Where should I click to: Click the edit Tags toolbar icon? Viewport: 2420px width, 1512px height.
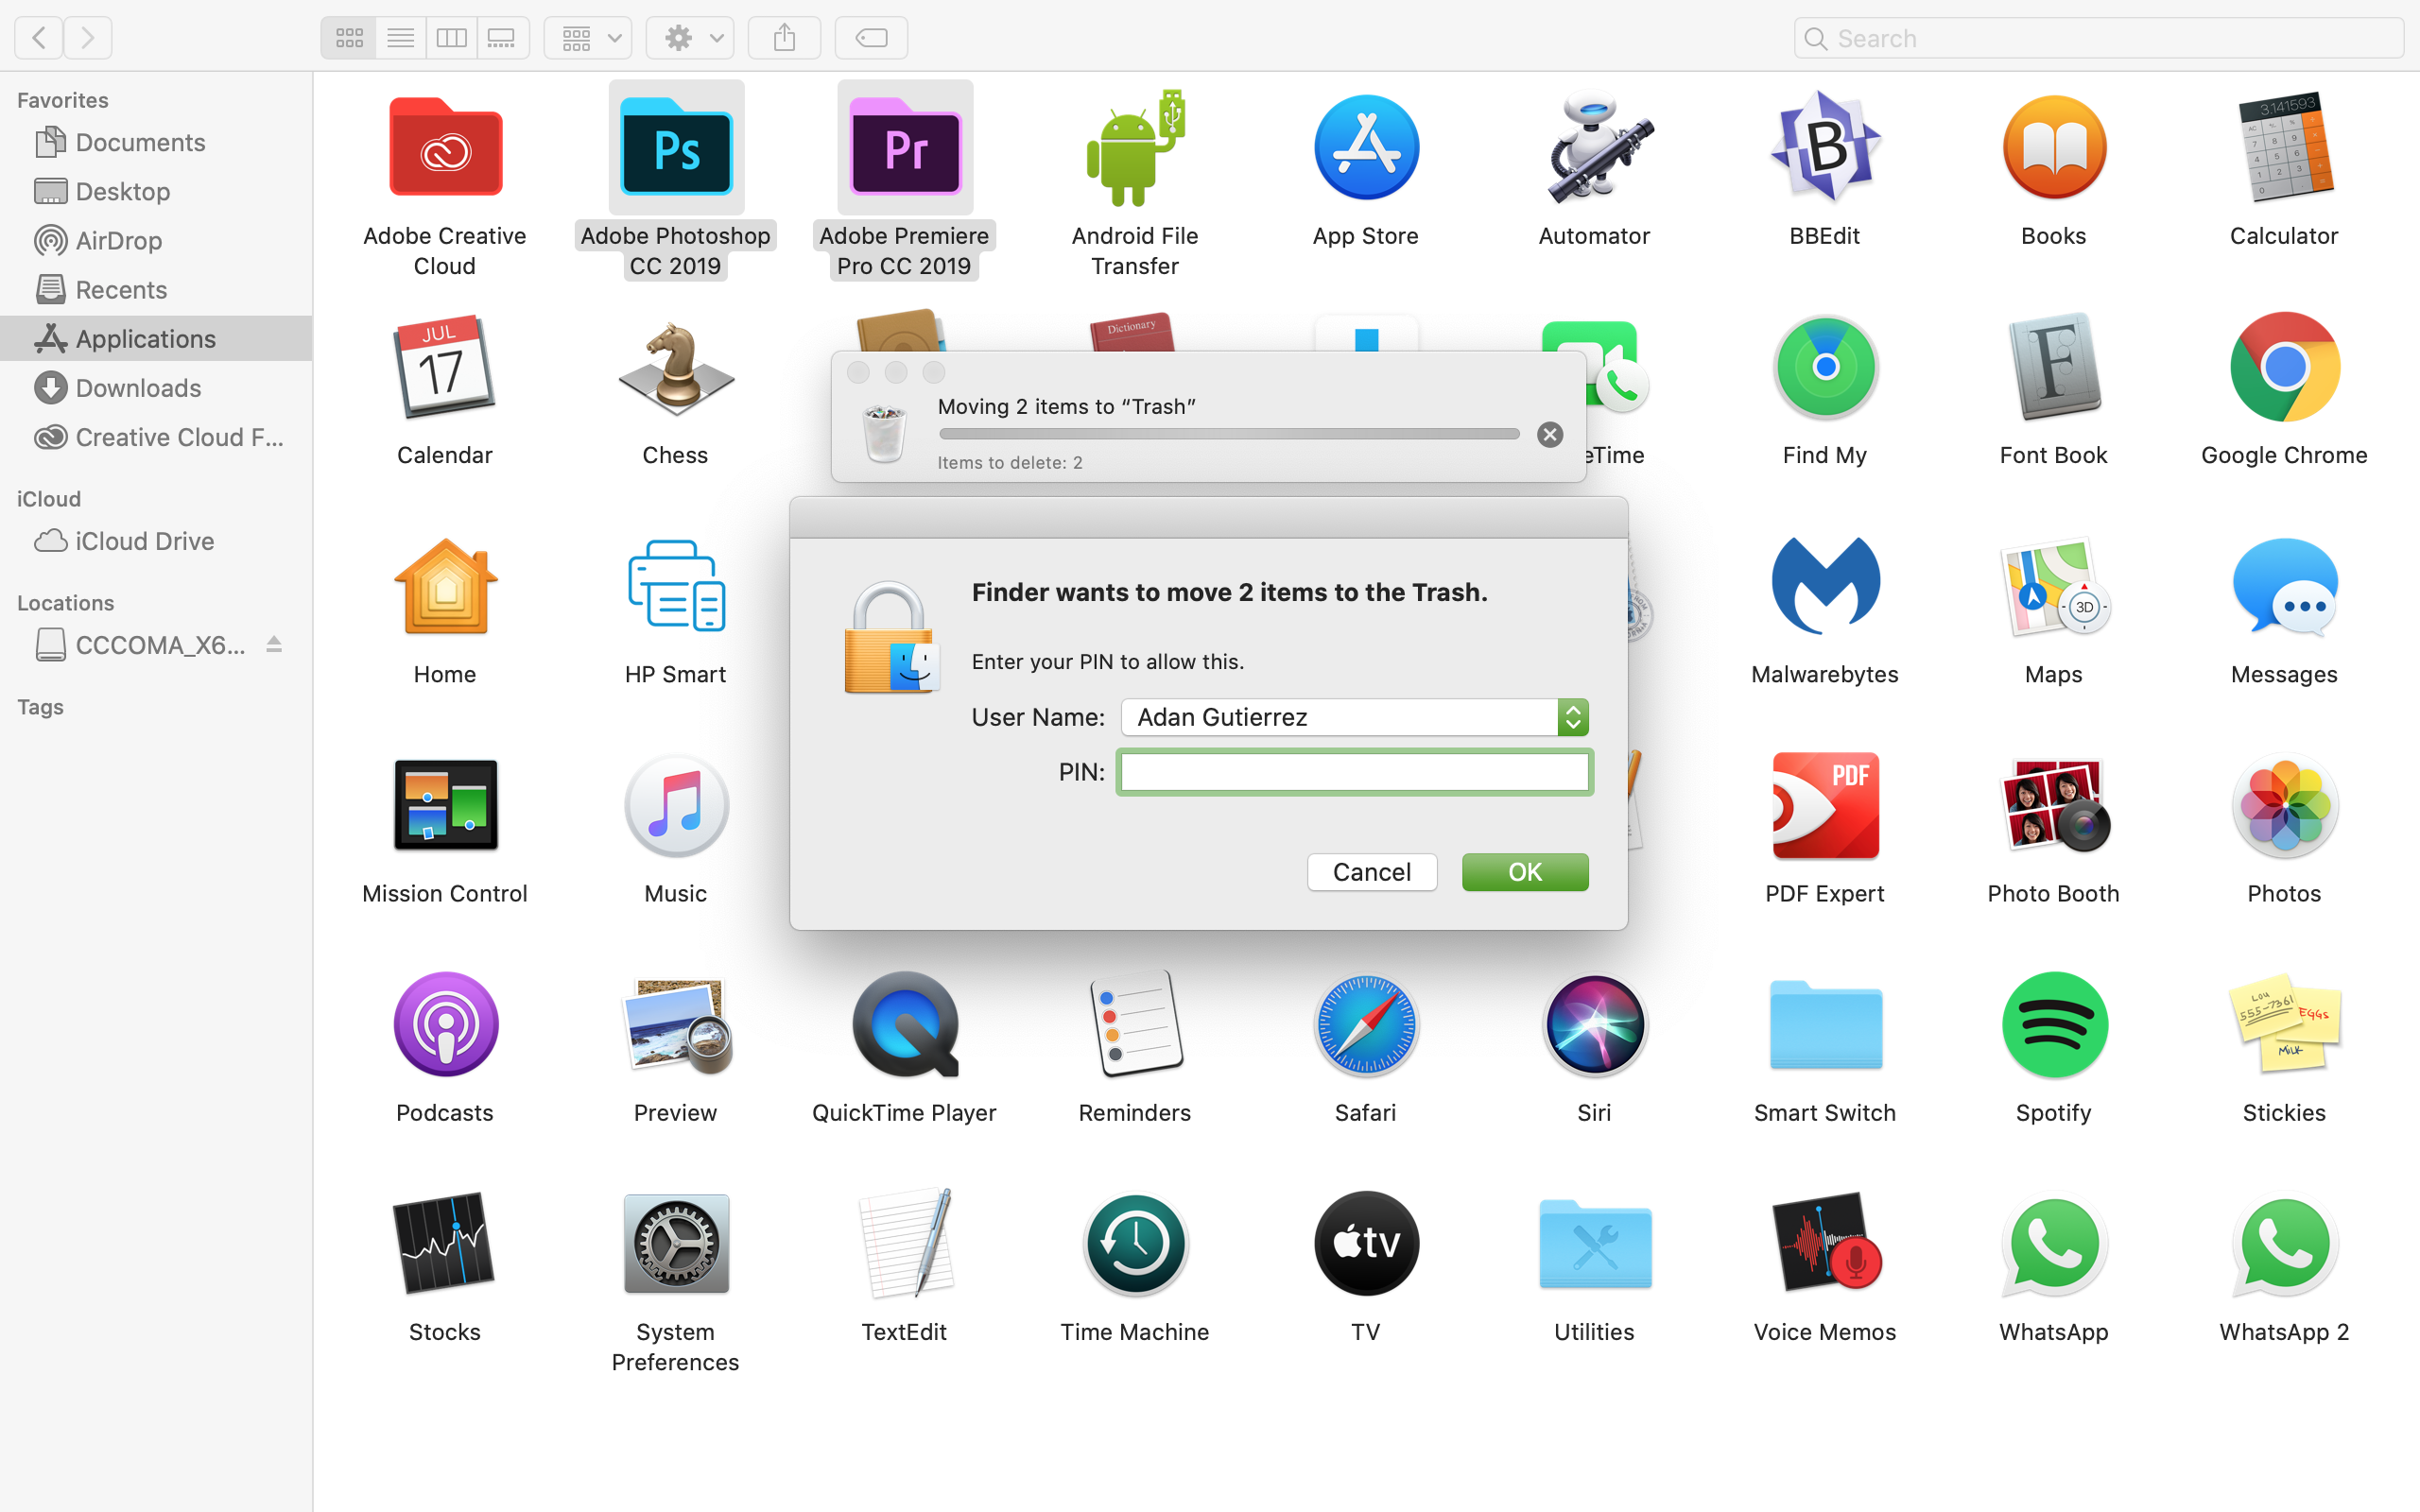click(x=871, y=38)
